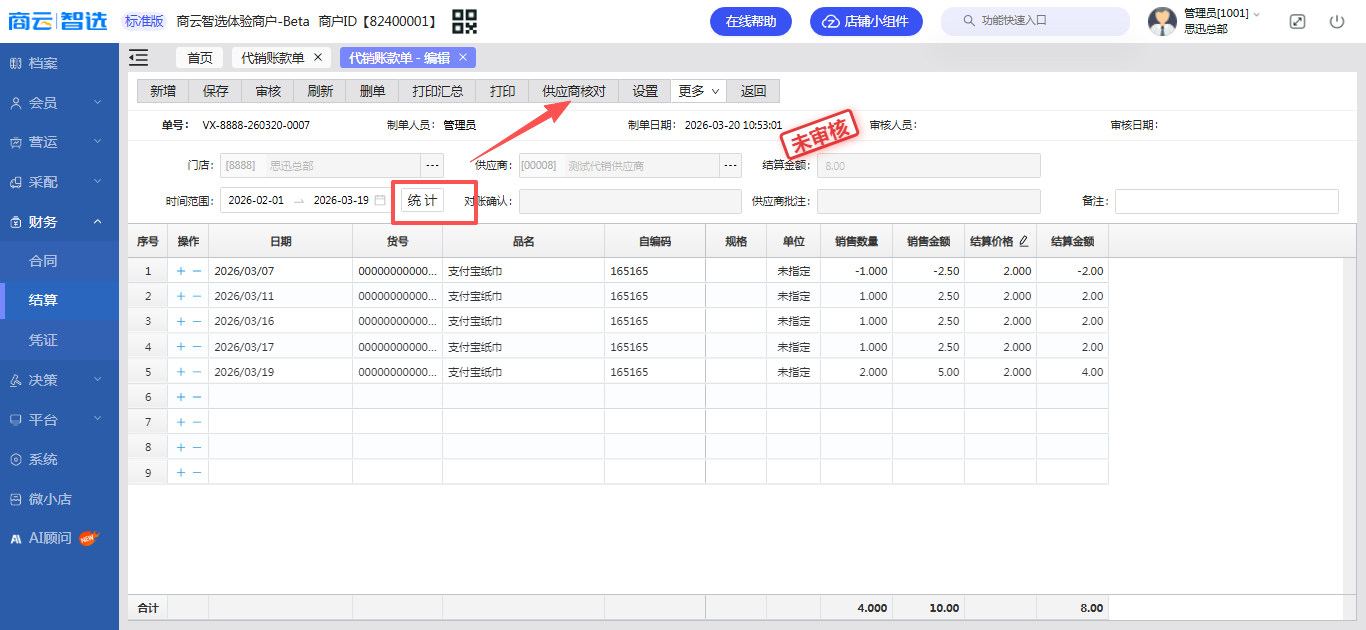Click the plus icon in row 6
The image size is (1366, 630).
pos(181,397)
